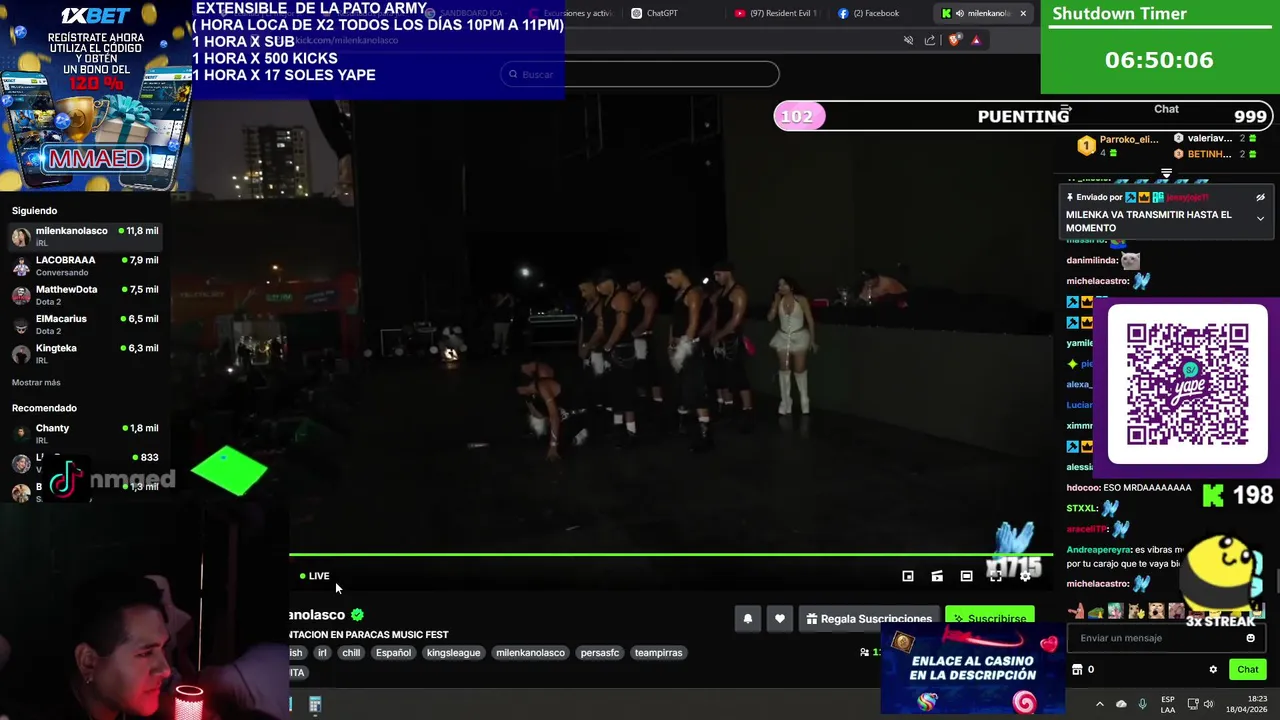Collapse chat panel arrow icon

click(x=1066, y=110)
